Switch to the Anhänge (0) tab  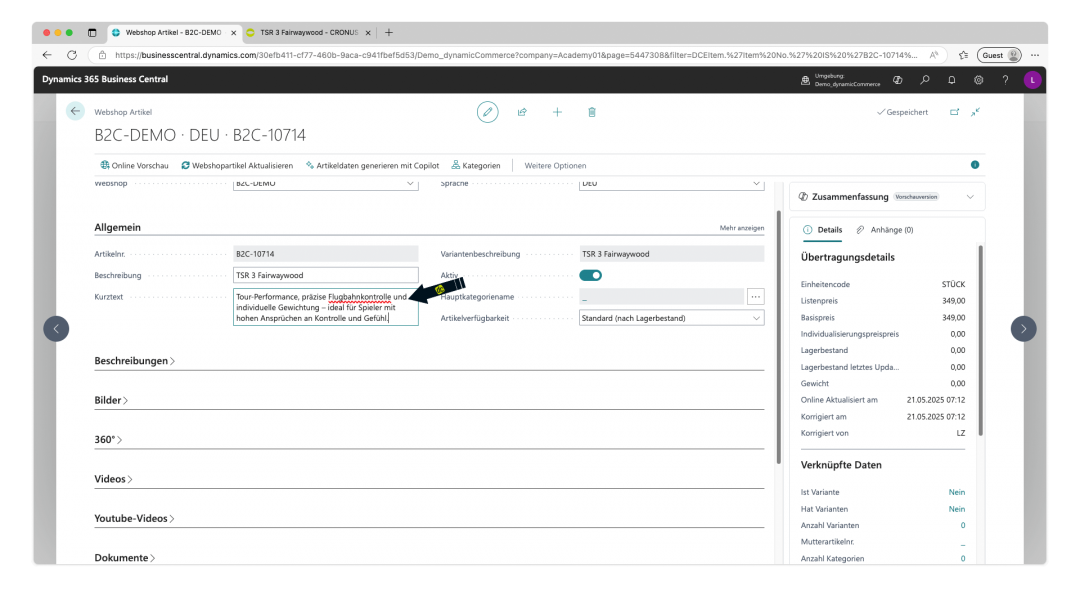tap(884, 230)
